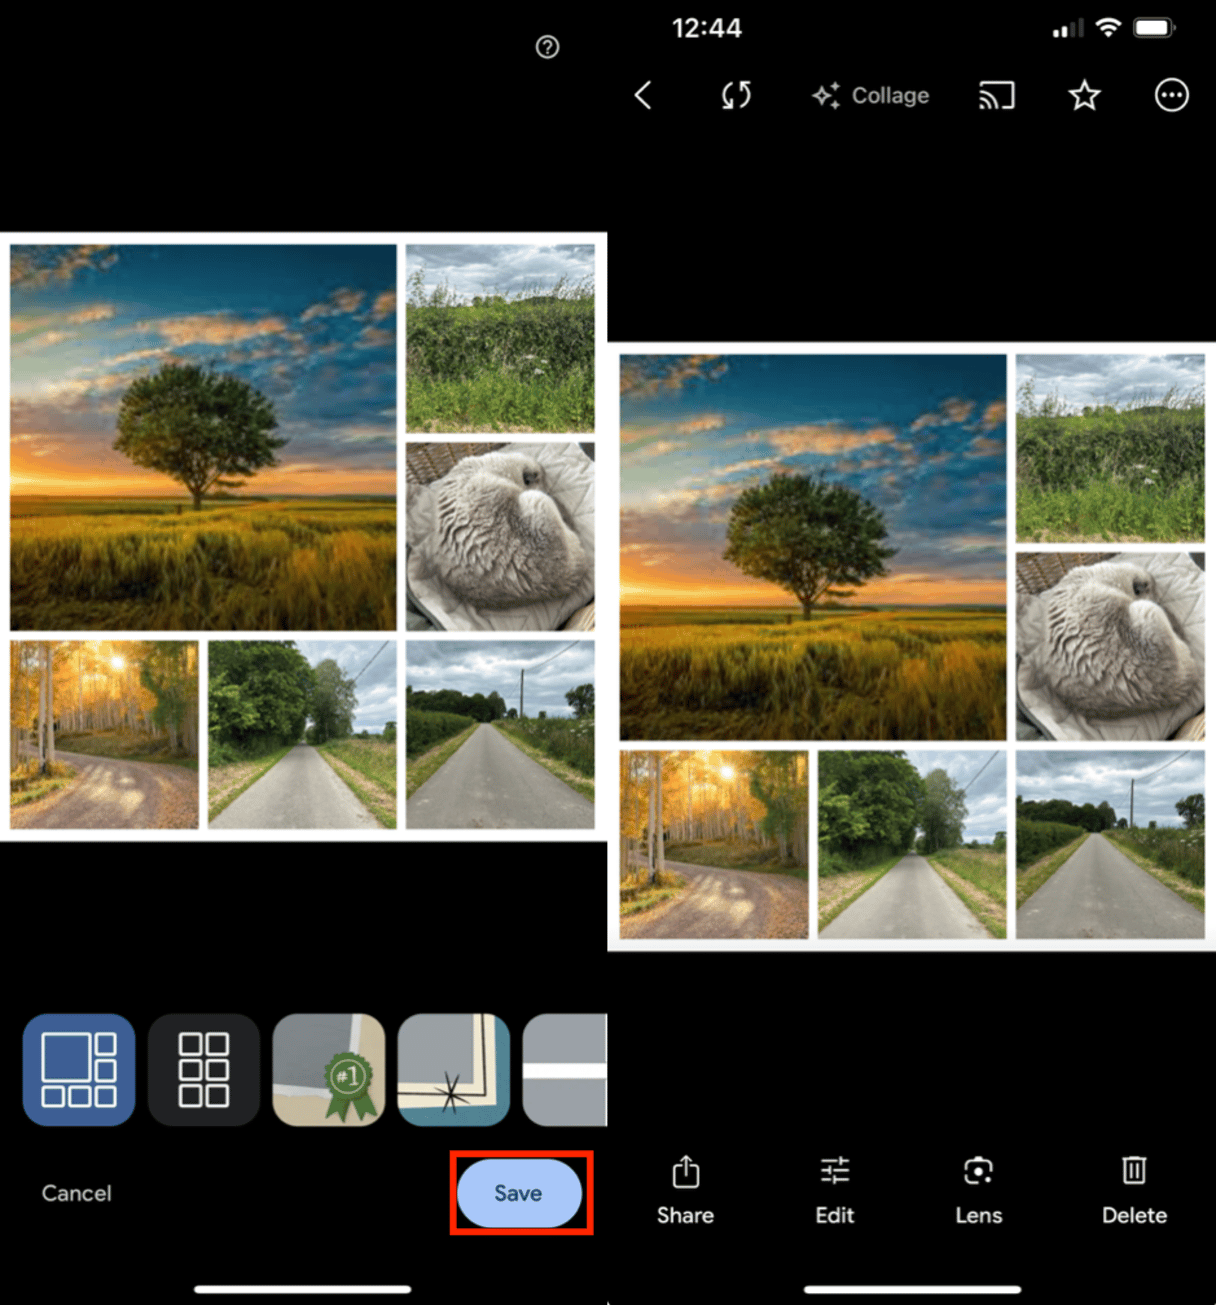This screenshot has width=1216, height=1305.
Task: Favorite the collage with the star icon
Action: [x=1084, y=96]
